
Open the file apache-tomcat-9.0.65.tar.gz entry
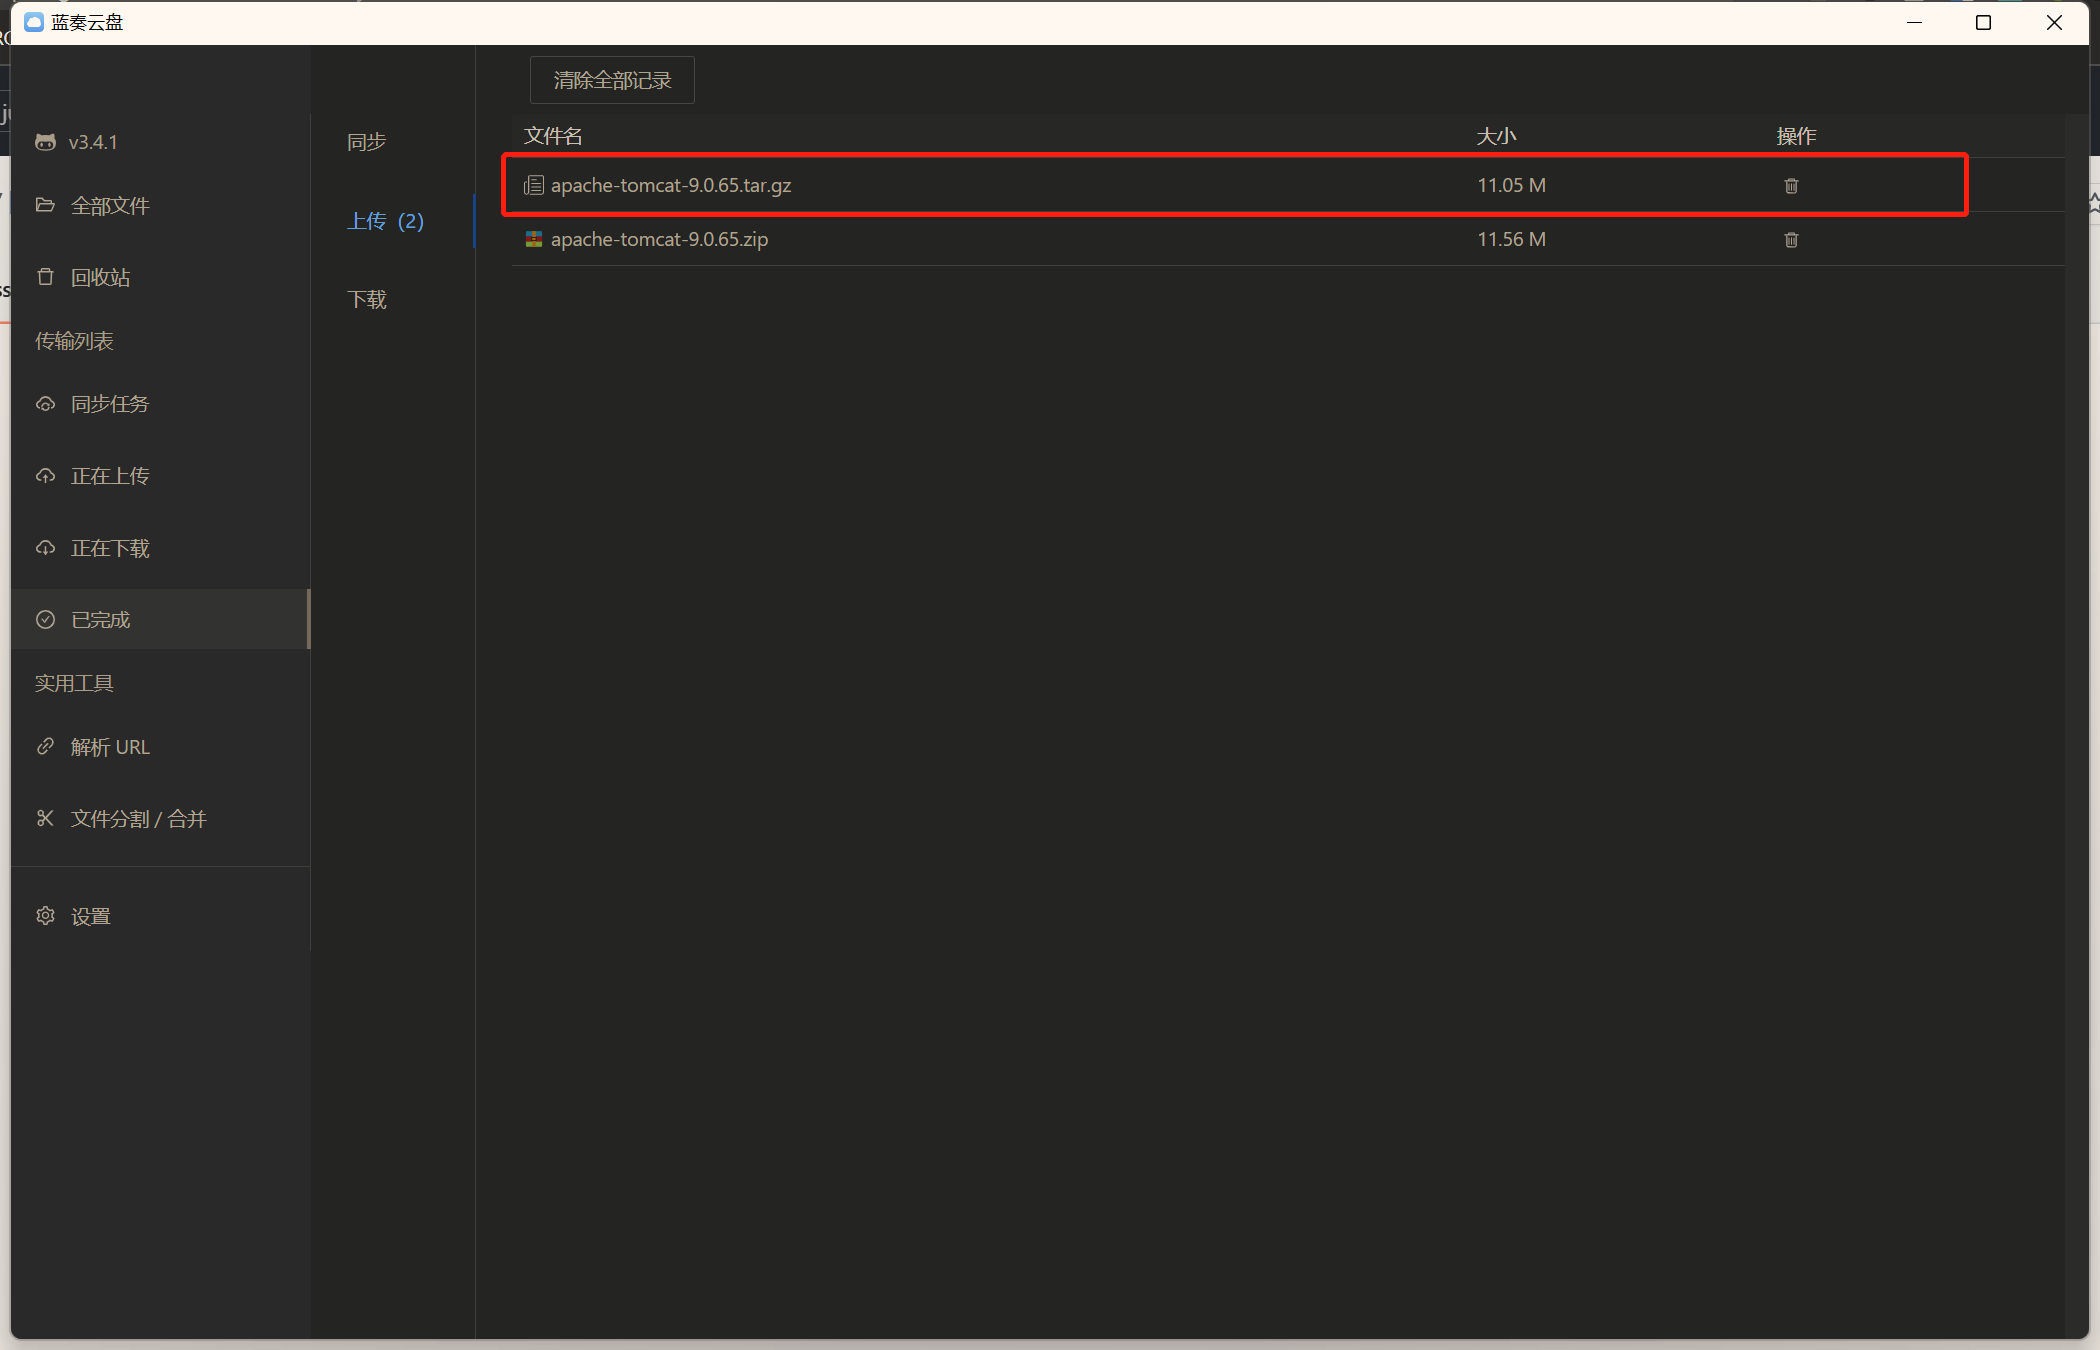(x=671, y=185)
